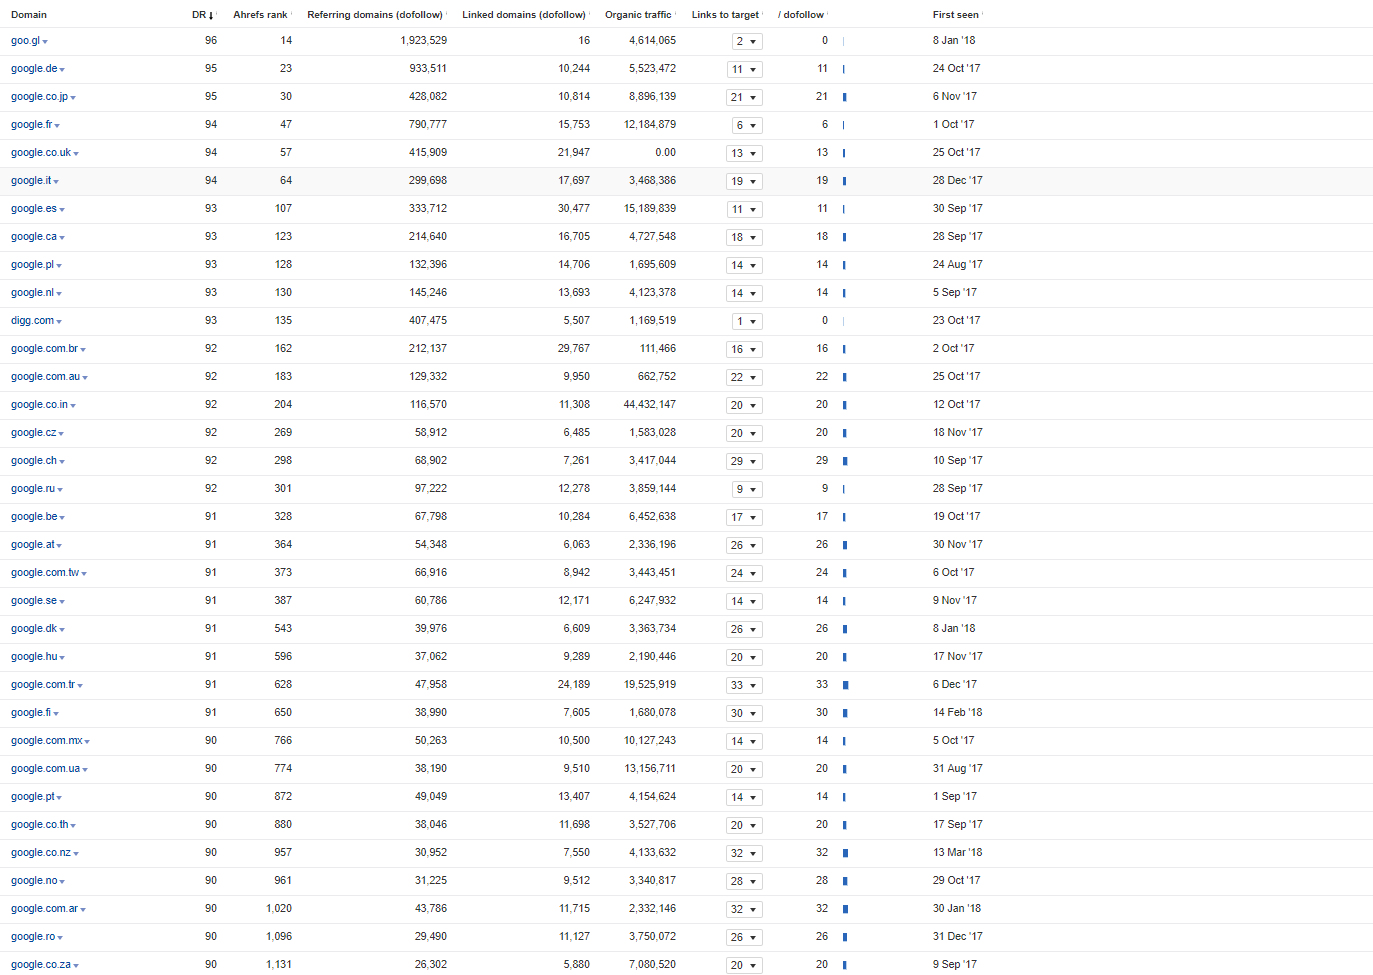
Task: Sort the table by Domain column
Action: (29, 14)
